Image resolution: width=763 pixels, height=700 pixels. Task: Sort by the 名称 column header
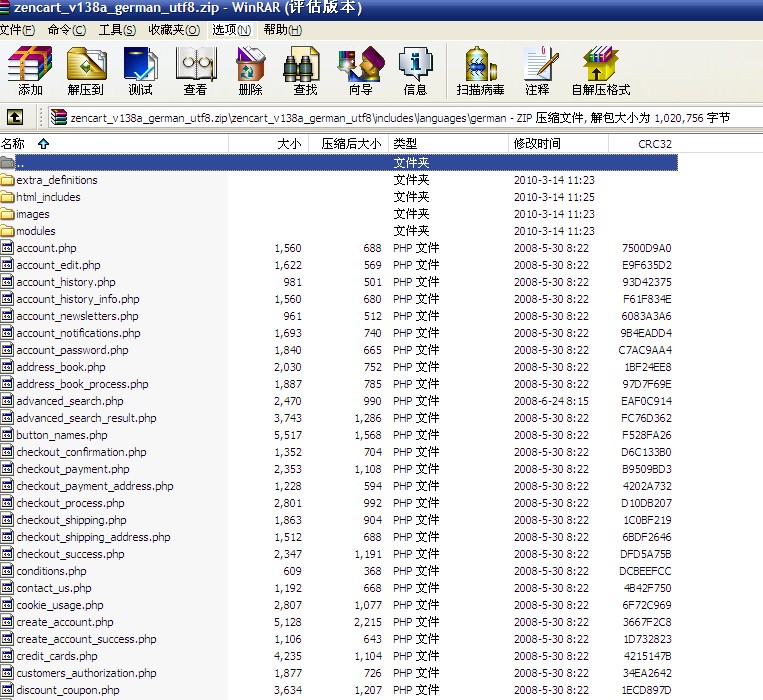[x=114, y=144]
